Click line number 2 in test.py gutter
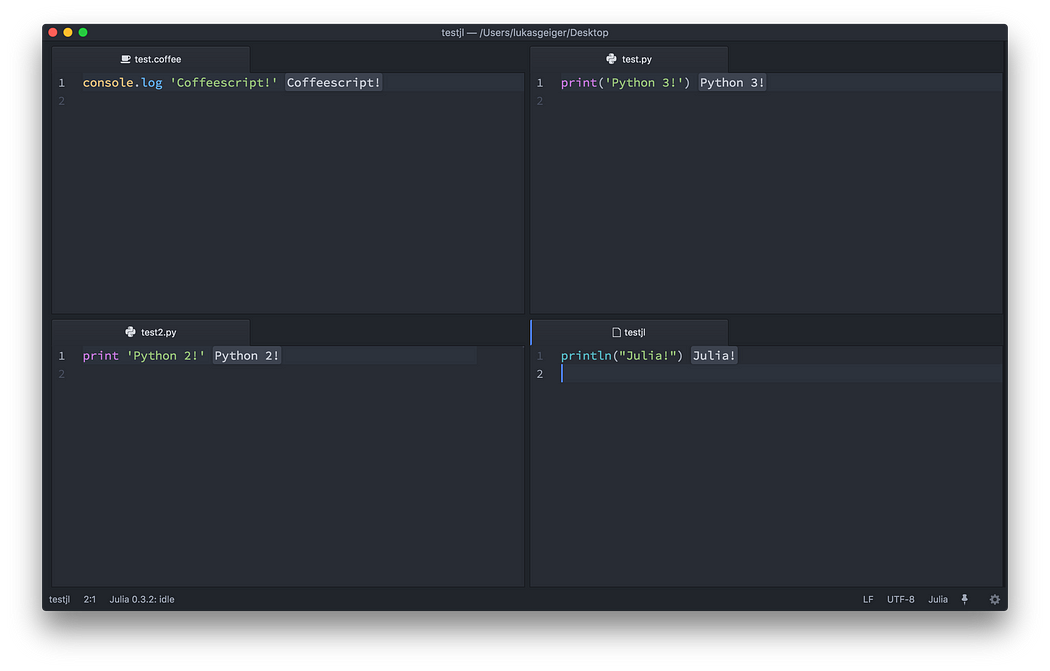 click(540, 101)
